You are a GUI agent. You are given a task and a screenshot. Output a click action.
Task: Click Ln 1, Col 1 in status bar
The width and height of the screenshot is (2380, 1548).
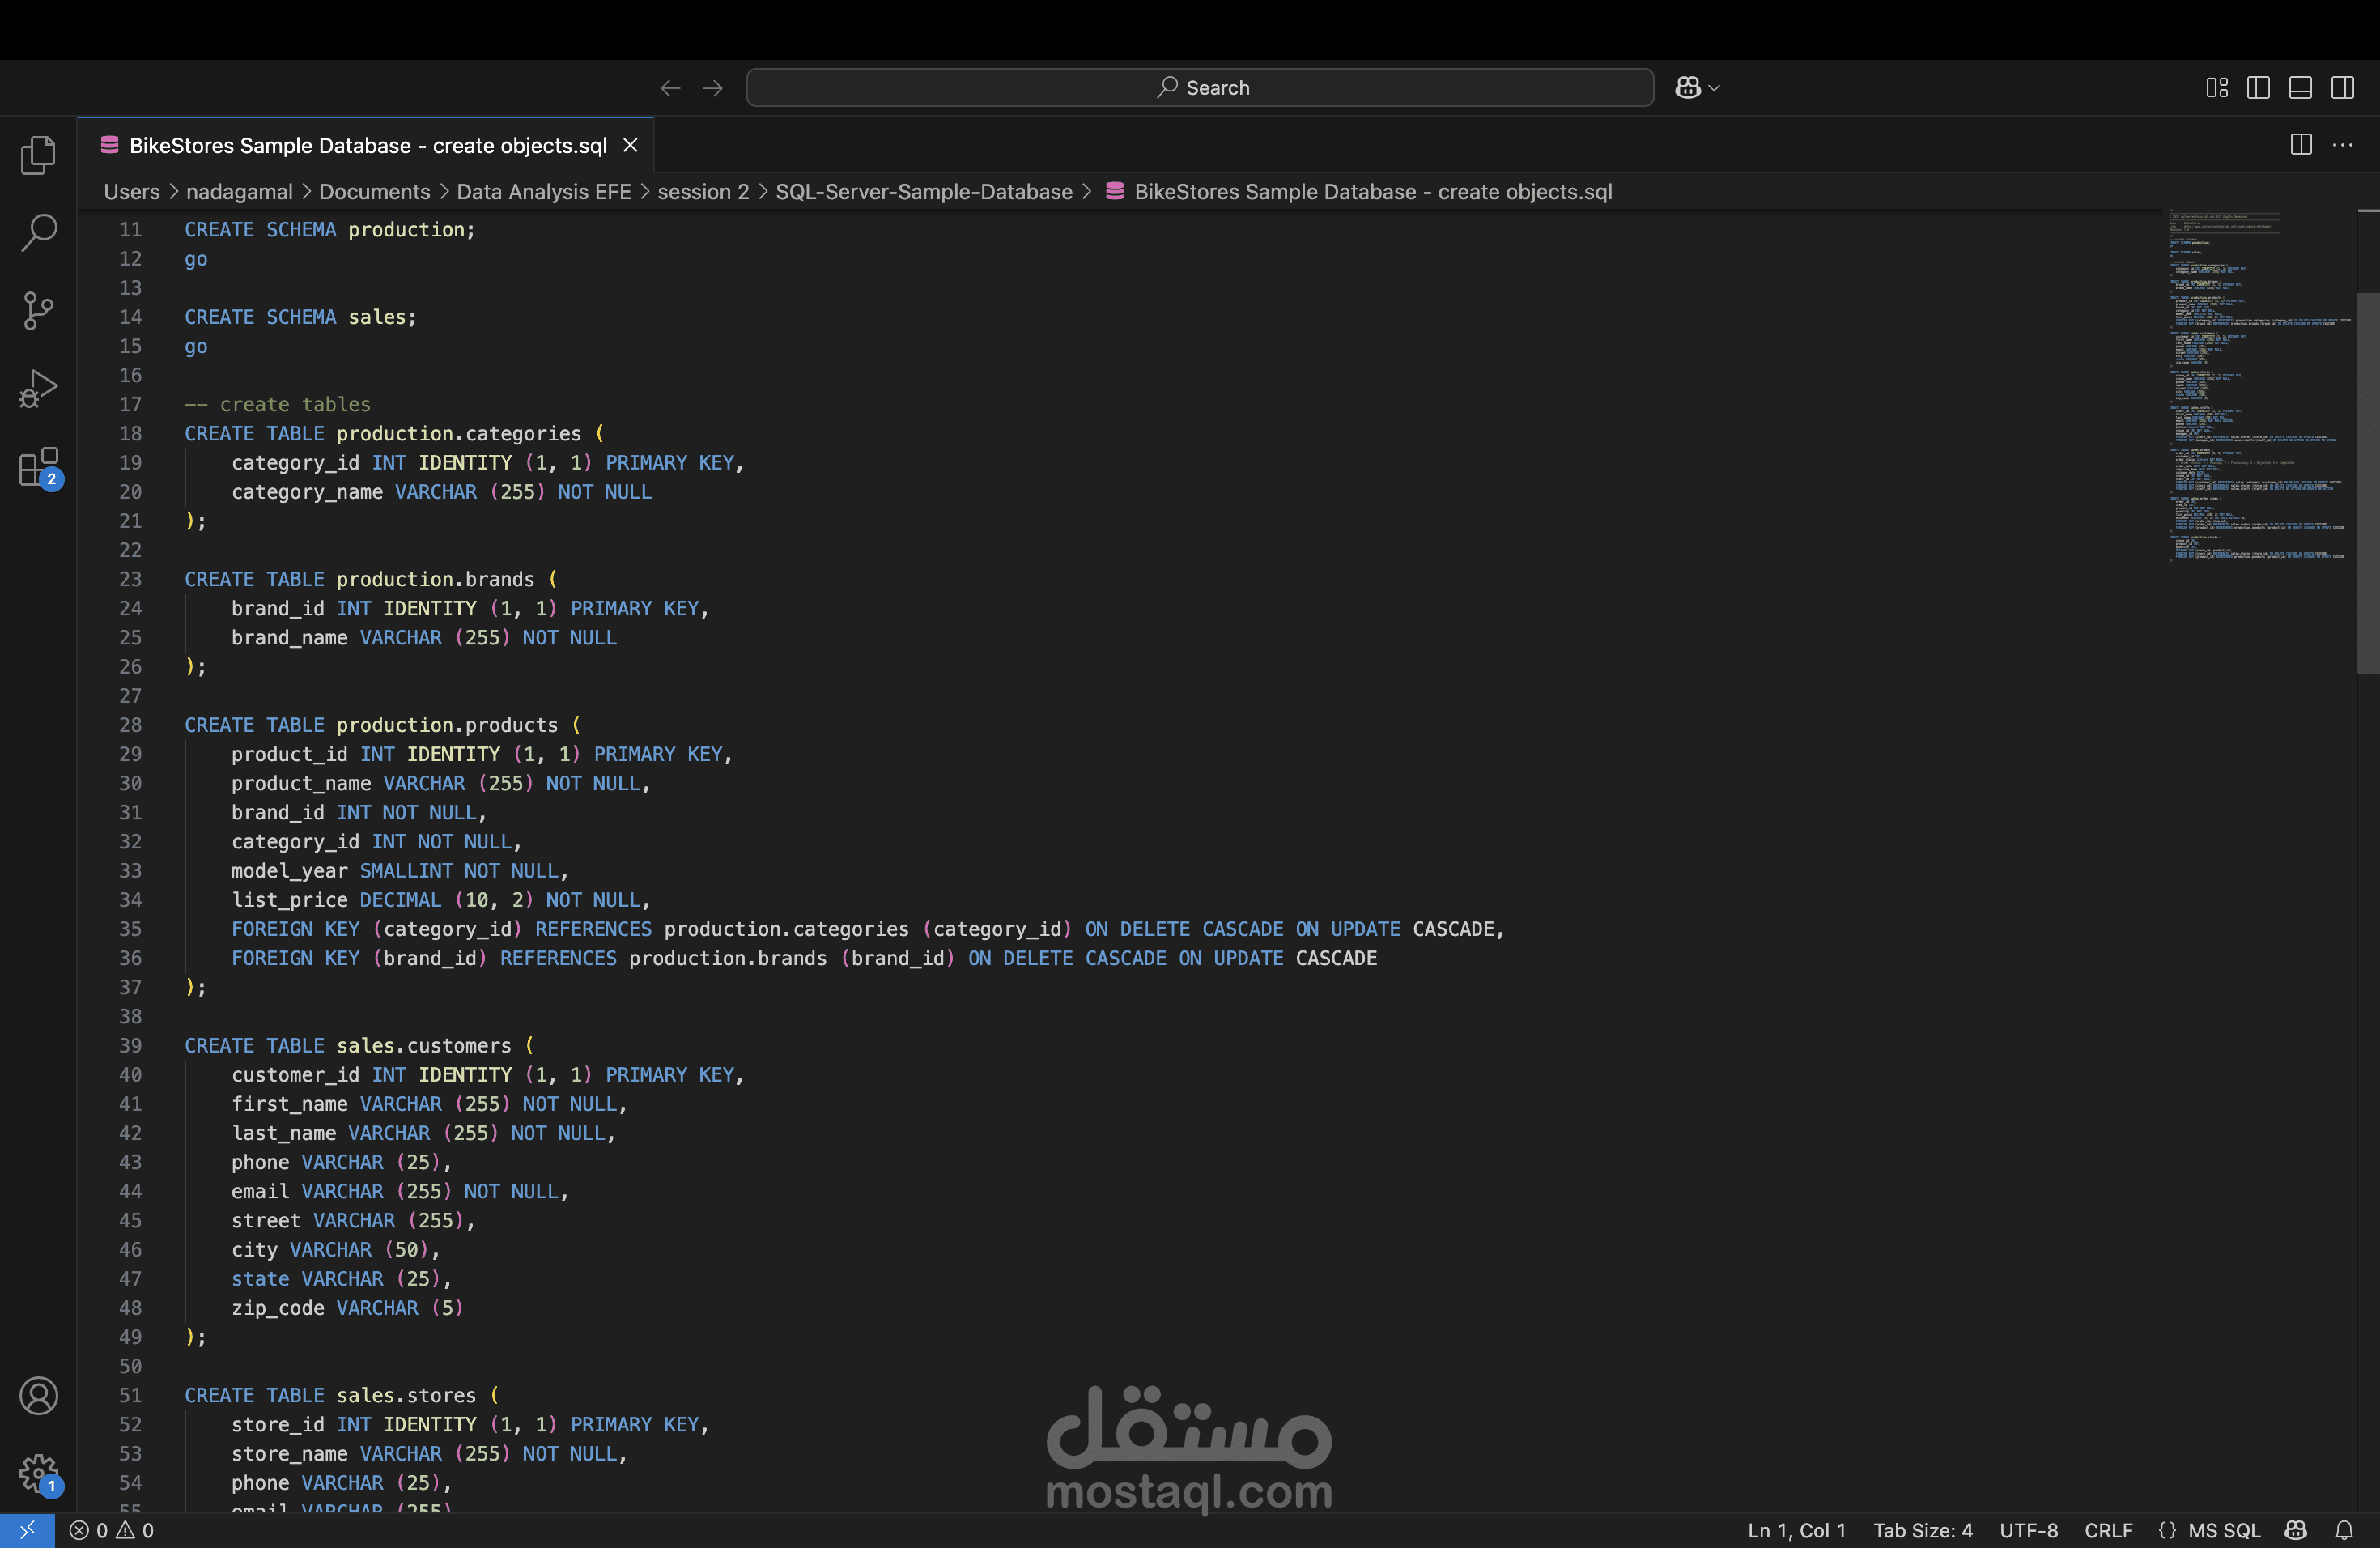click(1796, 1530)
